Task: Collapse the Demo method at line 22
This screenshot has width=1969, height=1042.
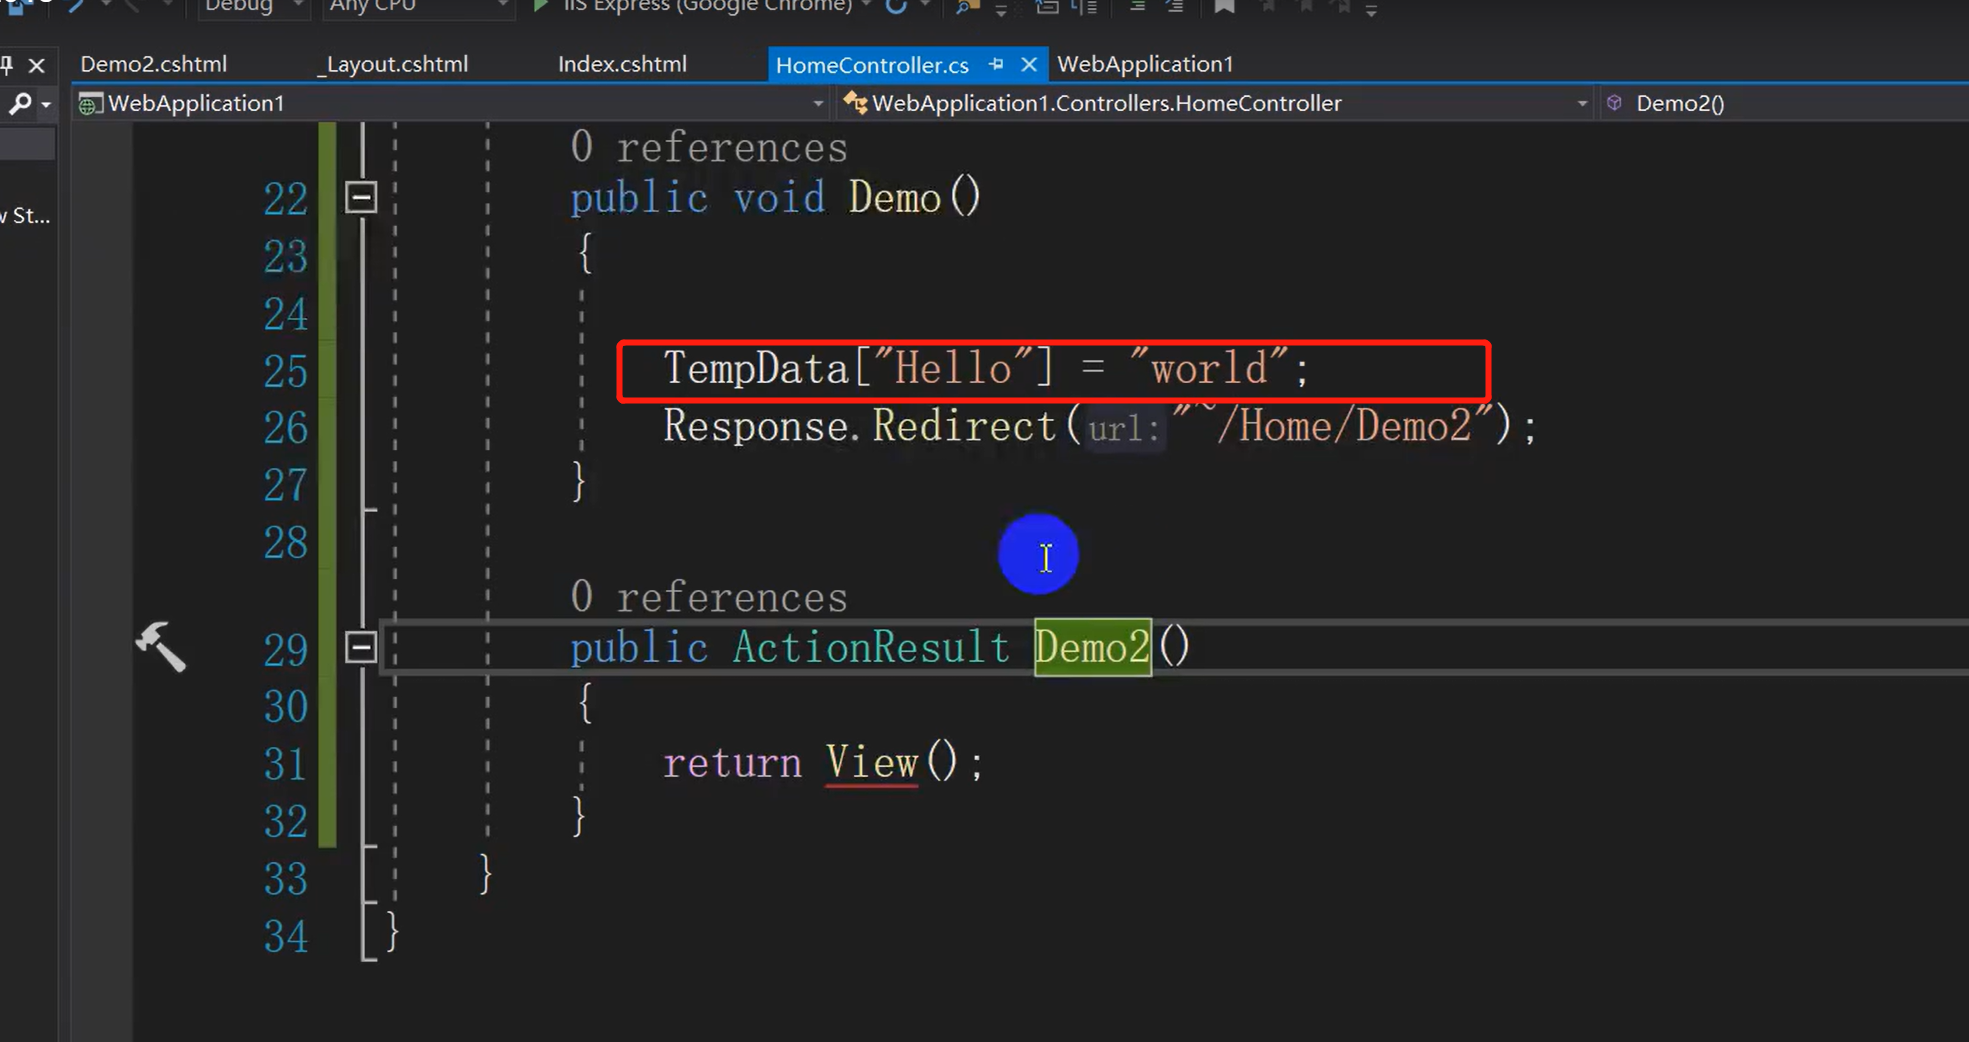Action: tap(361, 197)
